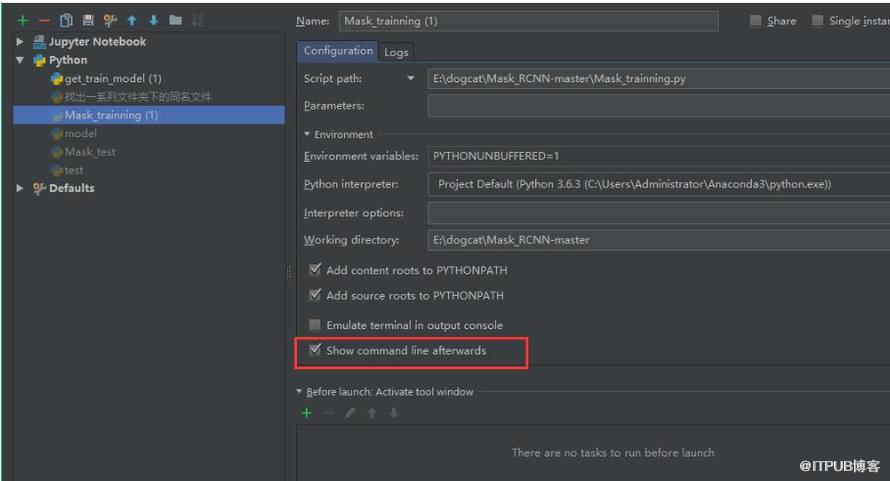Create a new folder for configurations
The height and width of the screenshot is (481, 890).
coord(176,20)
